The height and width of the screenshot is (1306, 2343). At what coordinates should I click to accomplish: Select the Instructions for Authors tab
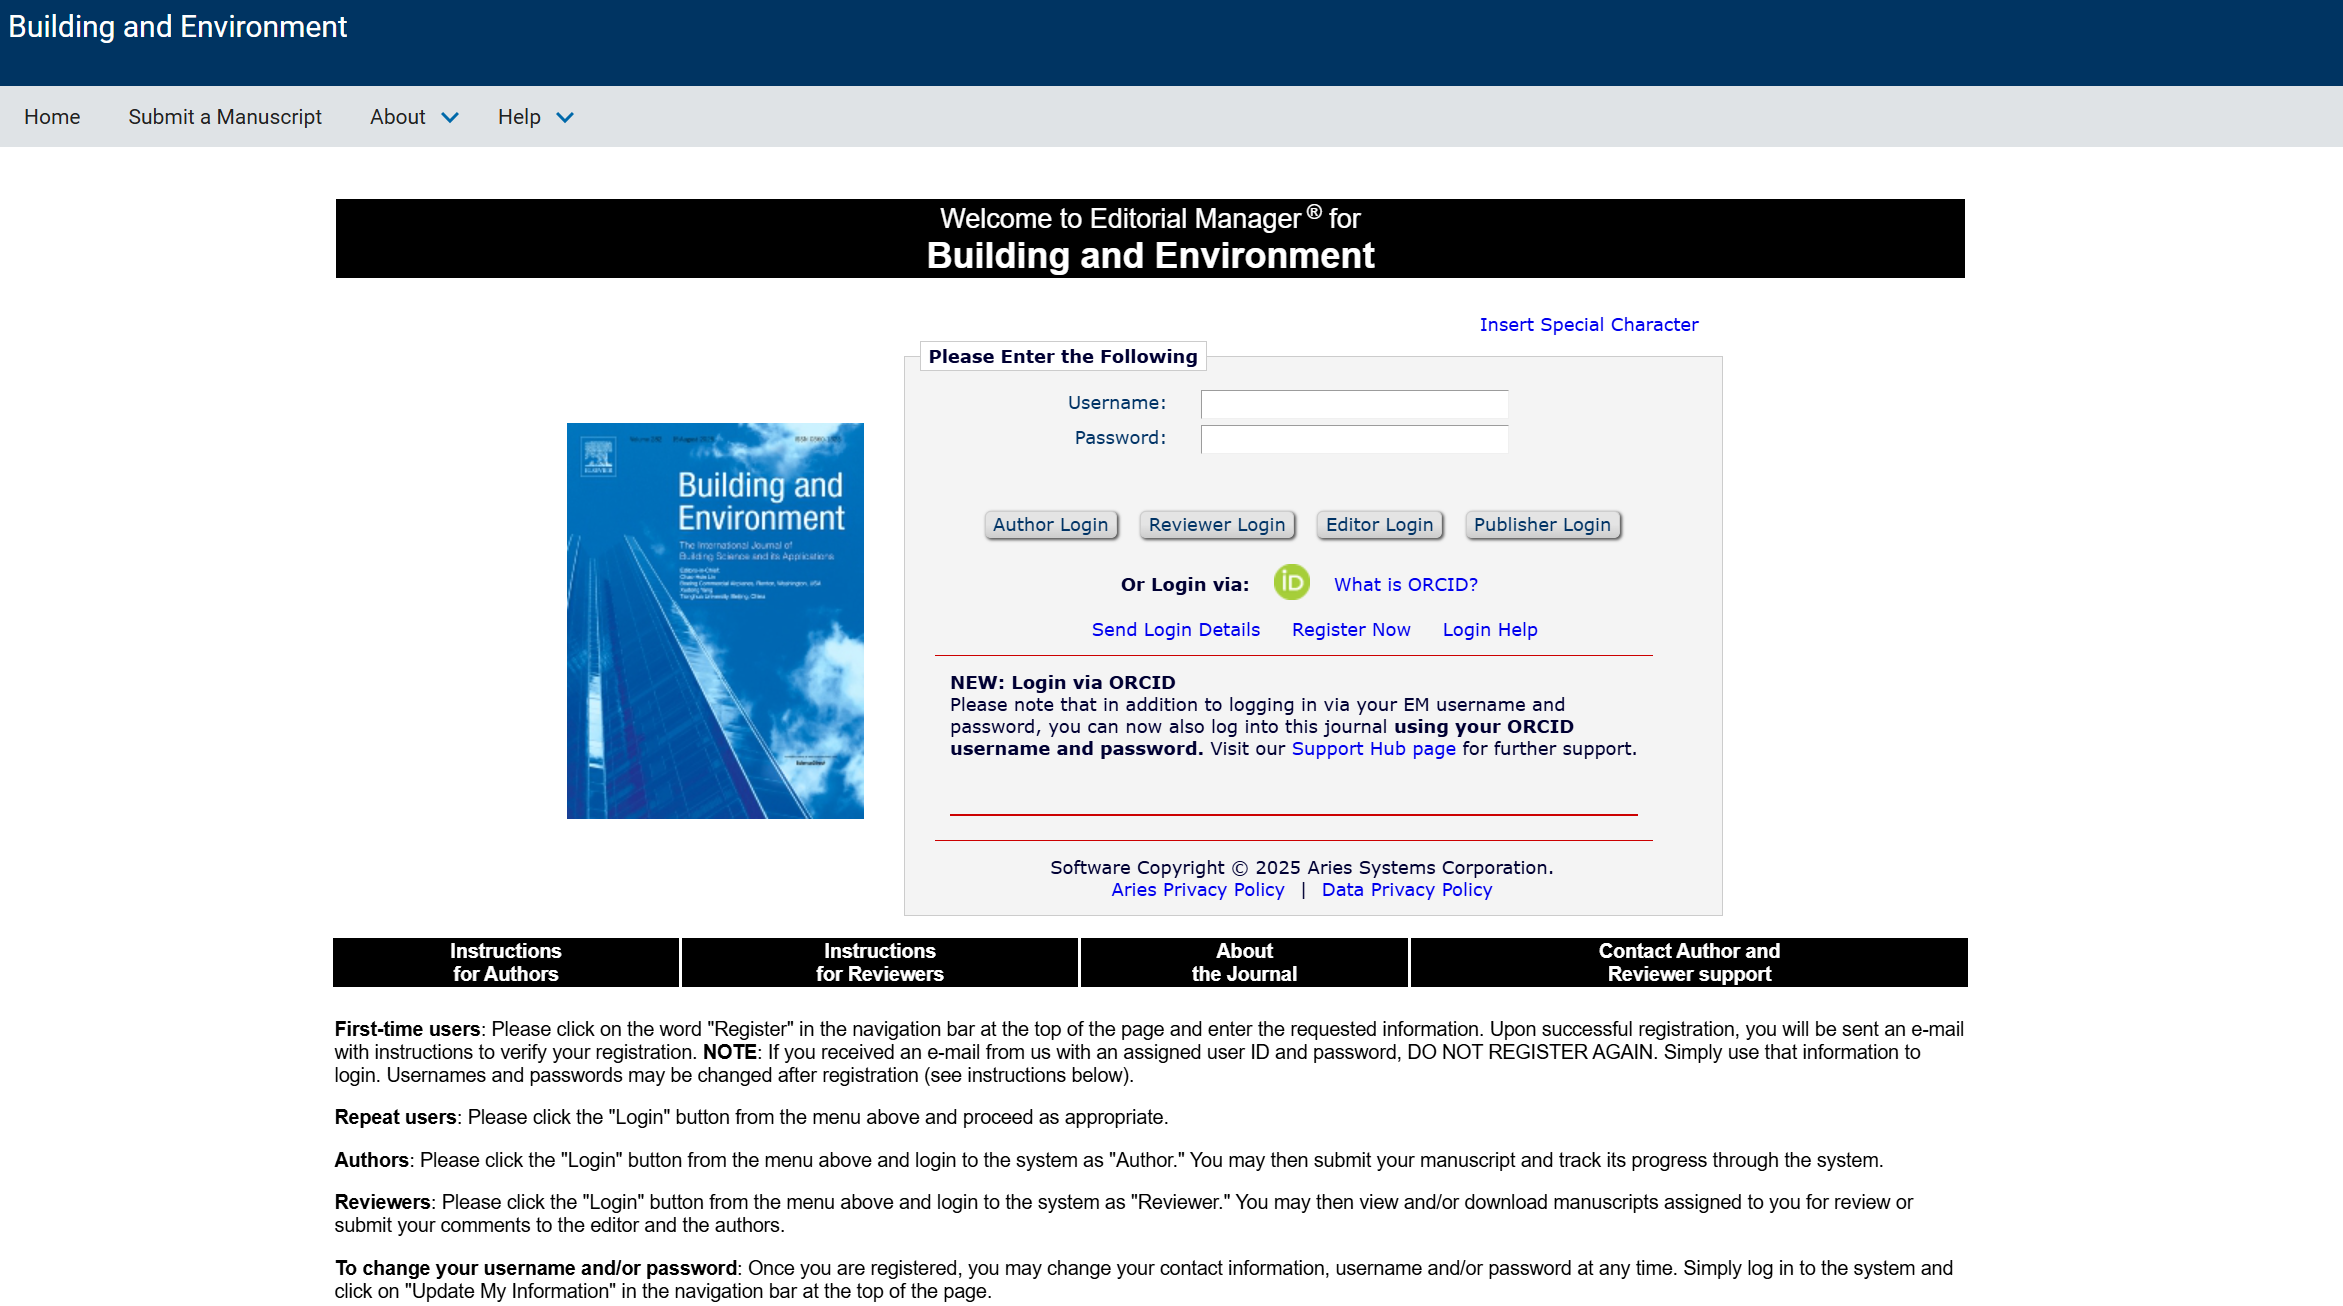pos(506,962)
